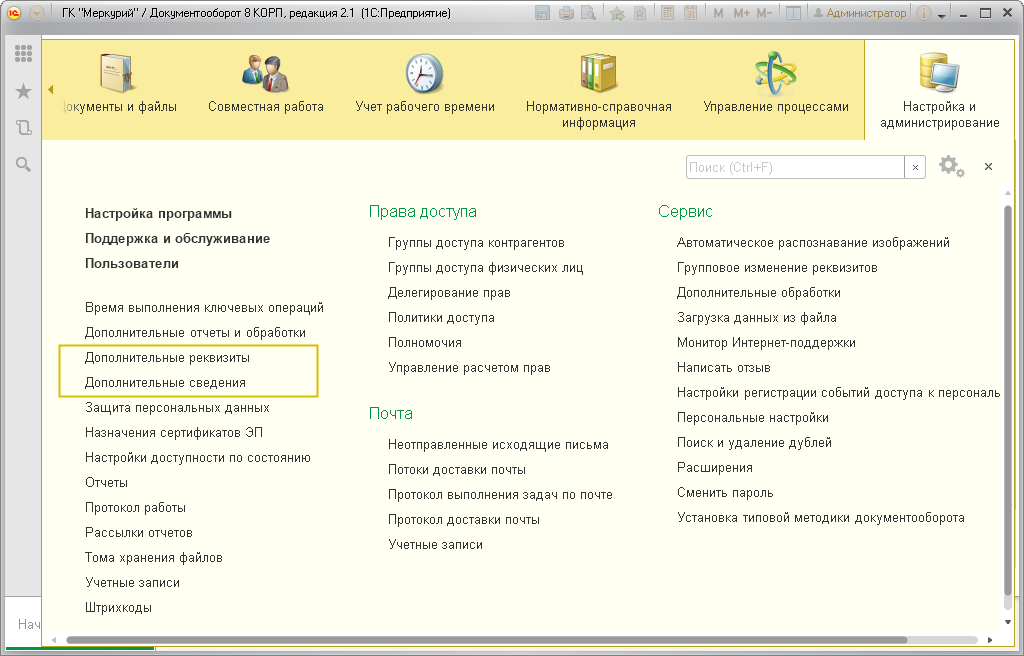Open the sections menu grid icon
1024x656 pixels.
24,54
